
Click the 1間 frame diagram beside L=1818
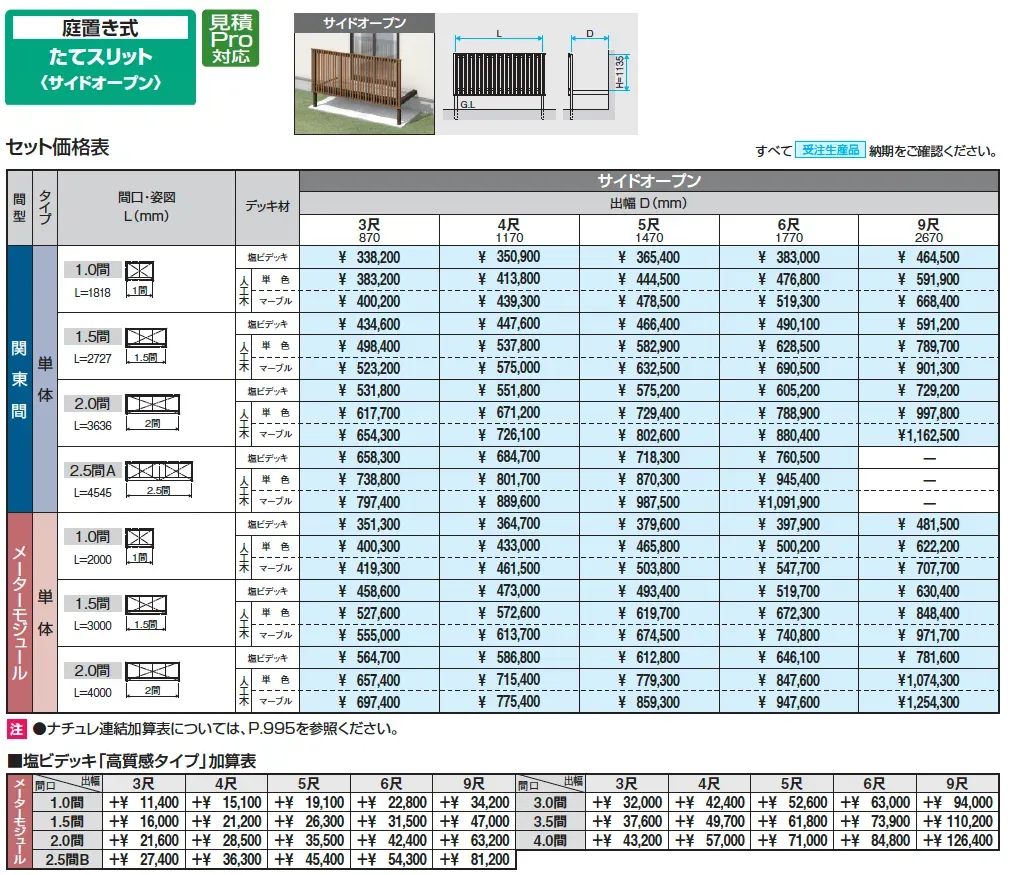(x=139, y=278)
